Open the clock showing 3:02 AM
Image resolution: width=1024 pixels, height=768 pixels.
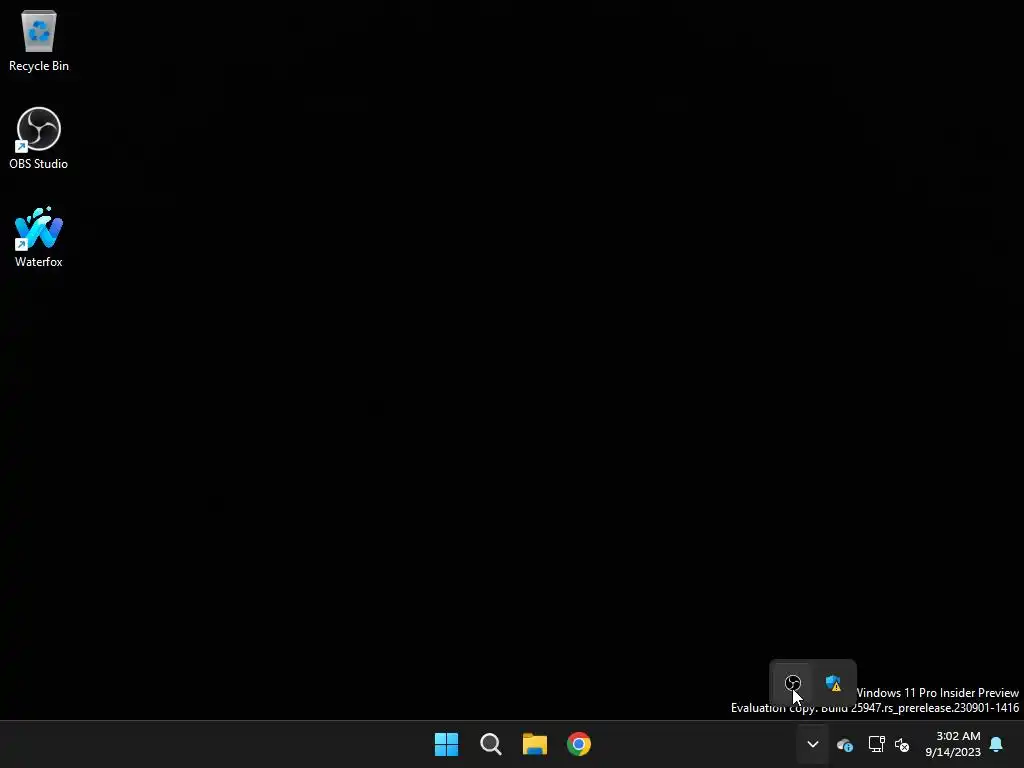953,744
